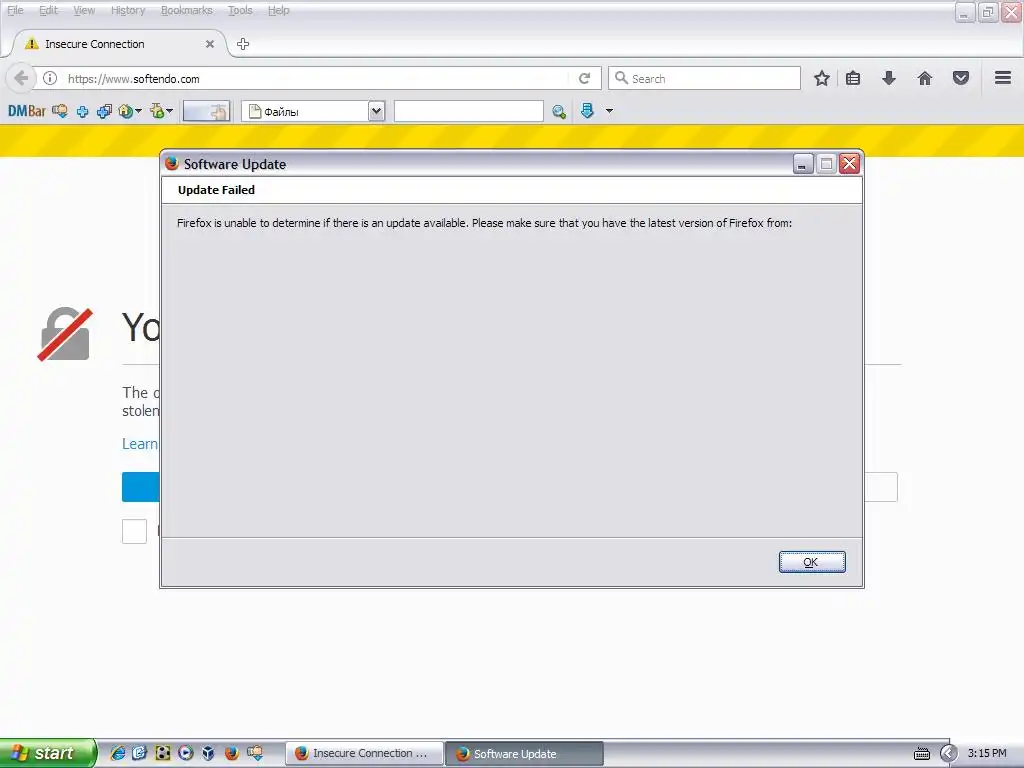Image resolution: width=1024 pixels, height=768 pixels.
Task: Click the blue button on the insecure page
Action: (x=140, y=487)
